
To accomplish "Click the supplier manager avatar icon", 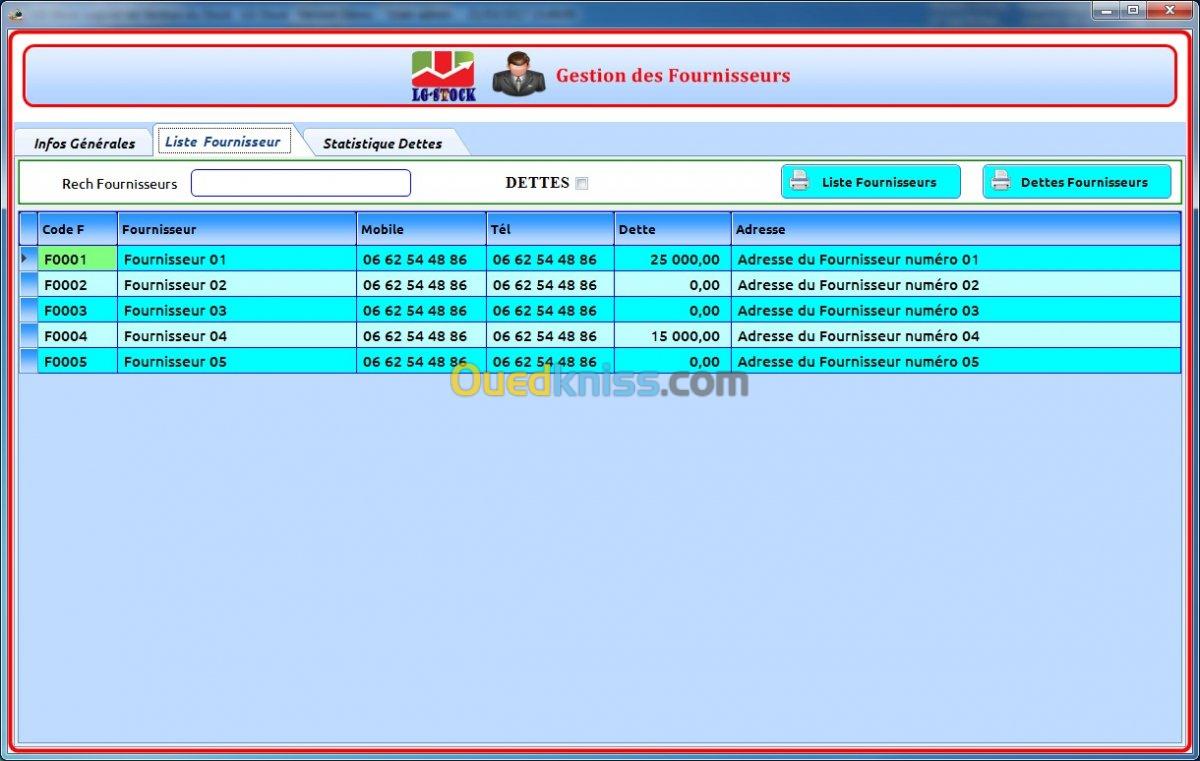I will pos(519,75).
